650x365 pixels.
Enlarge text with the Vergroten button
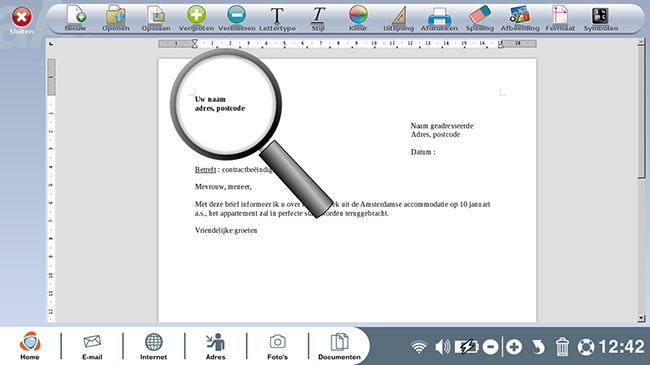pos(196,19)
